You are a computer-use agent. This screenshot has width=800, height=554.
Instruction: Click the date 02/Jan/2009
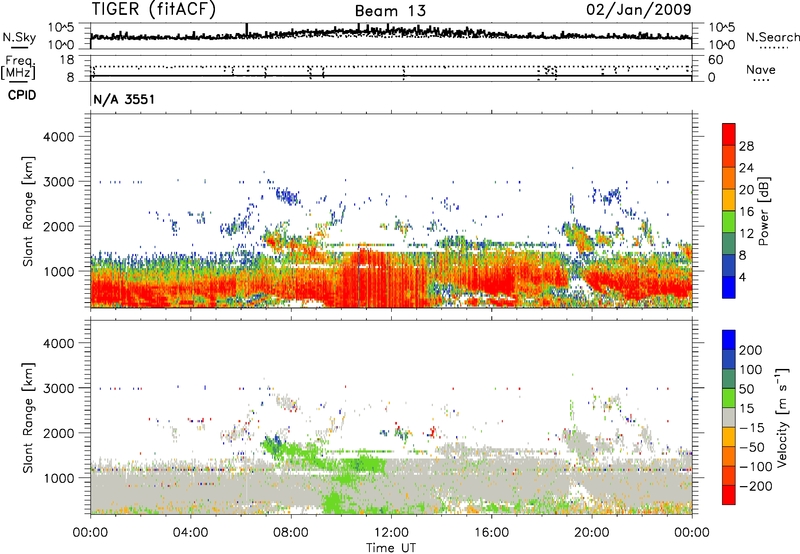(639, 9)
